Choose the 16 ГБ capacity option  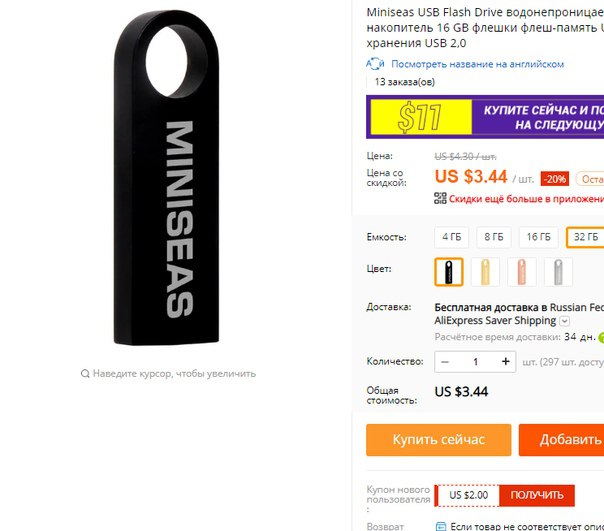tap(539, 237)
